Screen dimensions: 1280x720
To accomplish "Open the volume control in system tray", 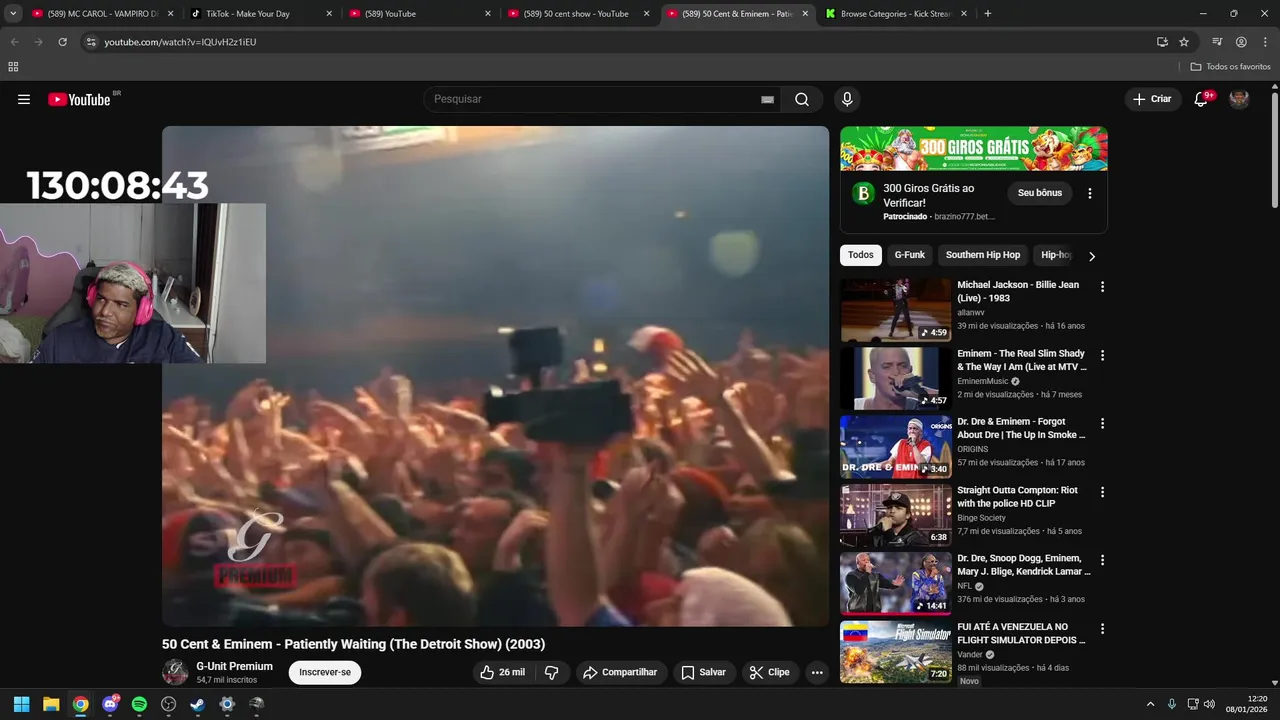I will tap(1208, 704).
